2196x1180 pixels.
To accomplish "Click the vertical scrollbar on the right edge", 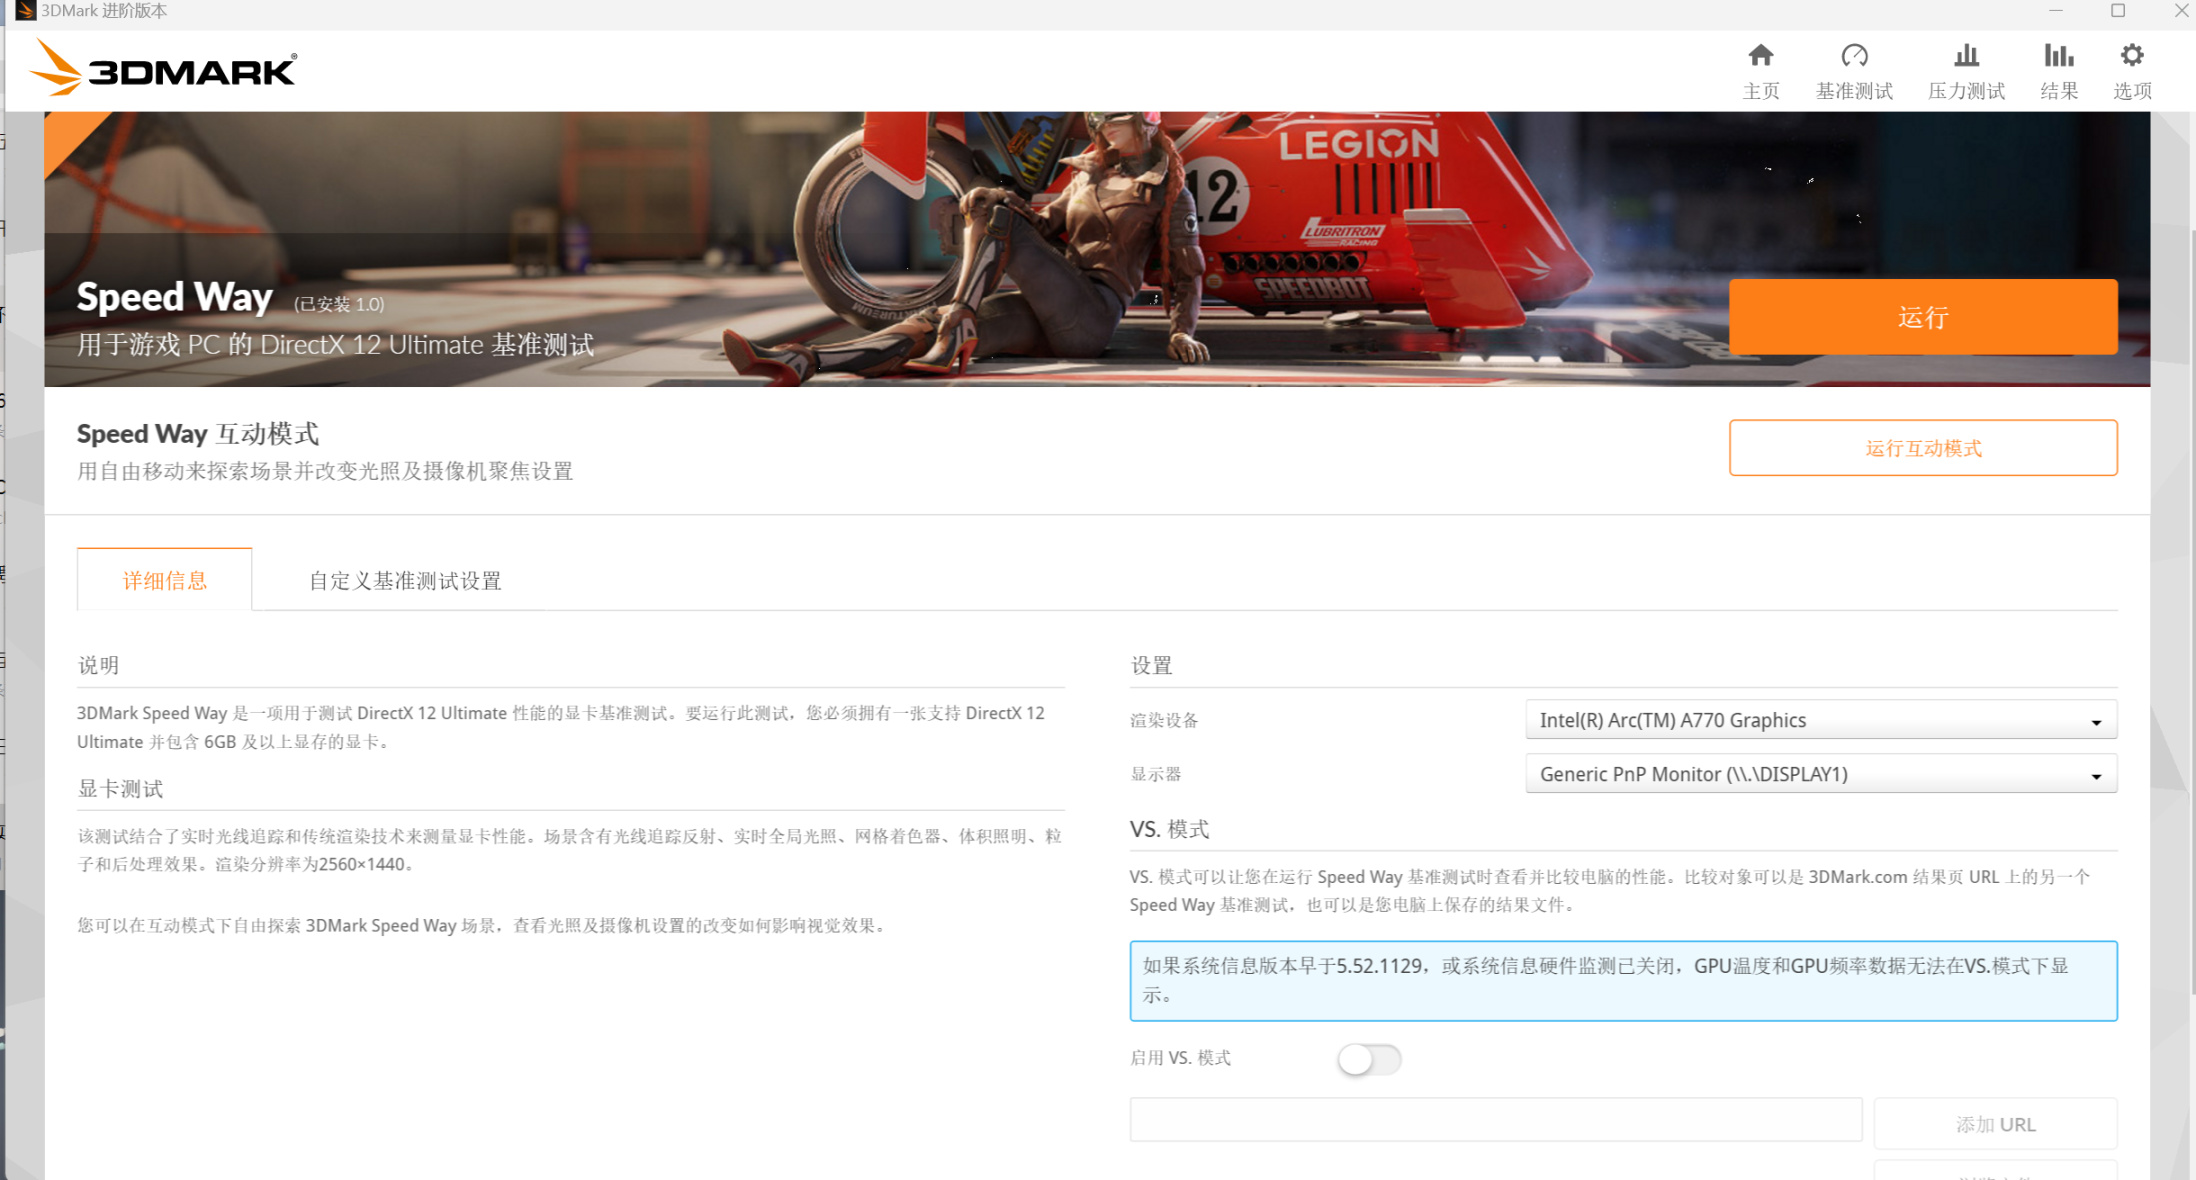I will [x=2192, y=600].
